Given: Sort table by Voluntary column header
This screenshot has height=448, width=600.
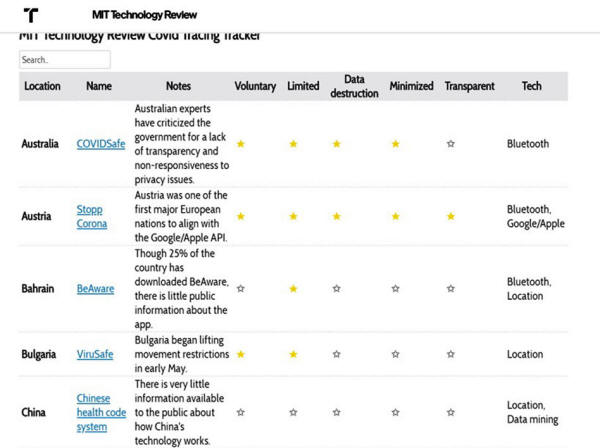Looking at the screenshot, I should (x=255, y=86).
